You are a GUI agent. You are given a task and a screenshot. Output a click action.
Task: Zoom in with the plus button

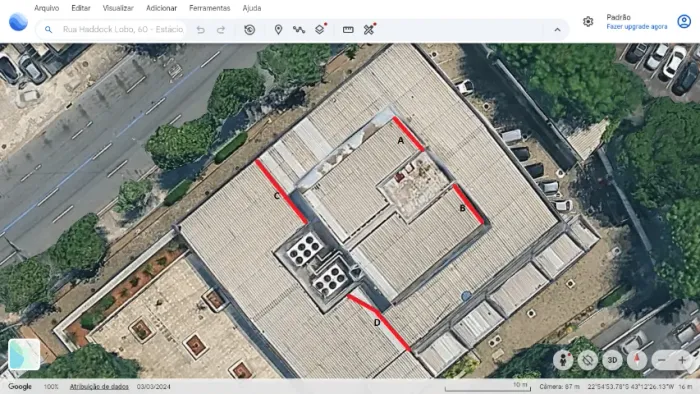(x=682, y=360)
